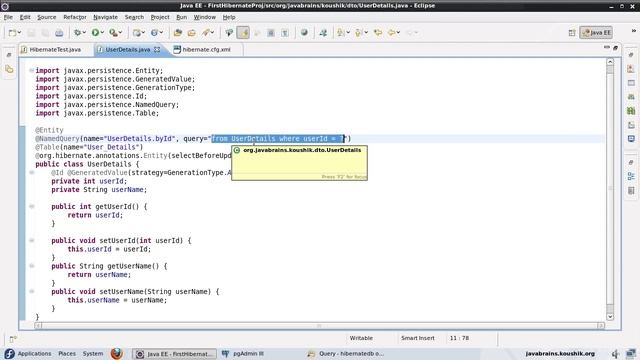This screenshot has height=360, width=640.
Task: Toggle the Mark Occurrences toolbar button
Action: pyautogui.click(x=243, y=33)
